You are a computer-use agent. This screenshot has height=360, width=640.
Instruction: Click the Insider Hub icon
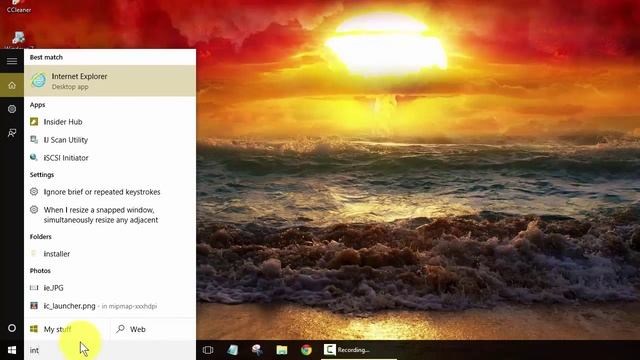coord(34,122)
